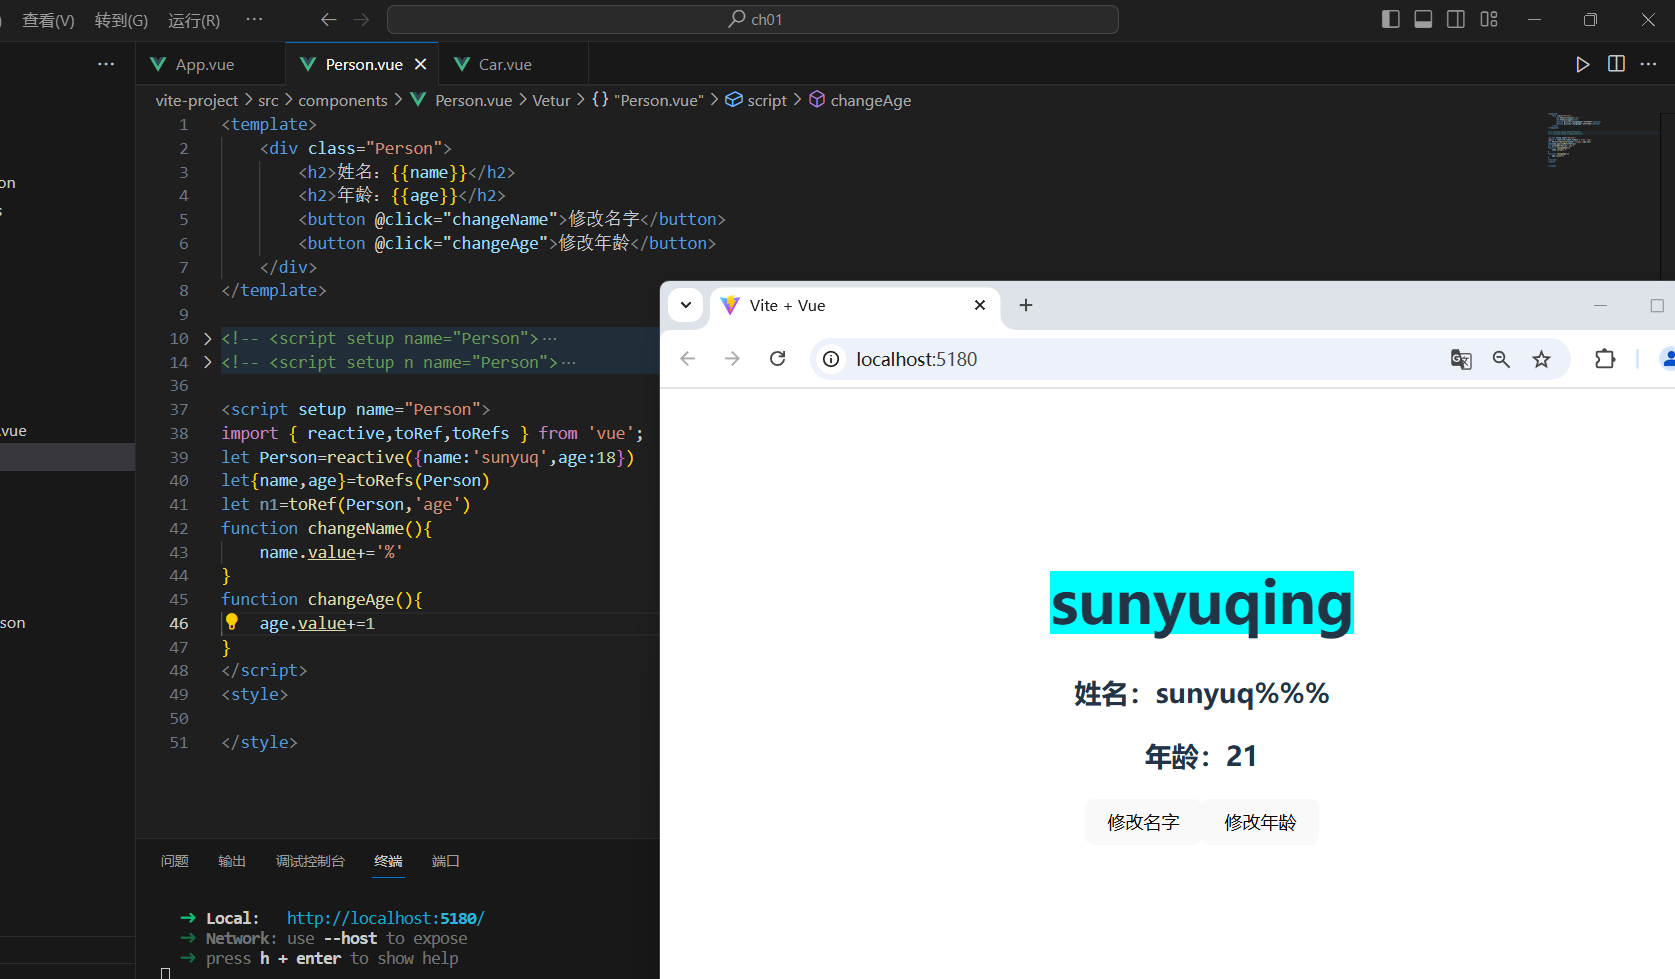Click the zoom magnifier icon in address bar
Image resolution: width=1675 pixels, height=979 pixels.
pos(1501,359)
